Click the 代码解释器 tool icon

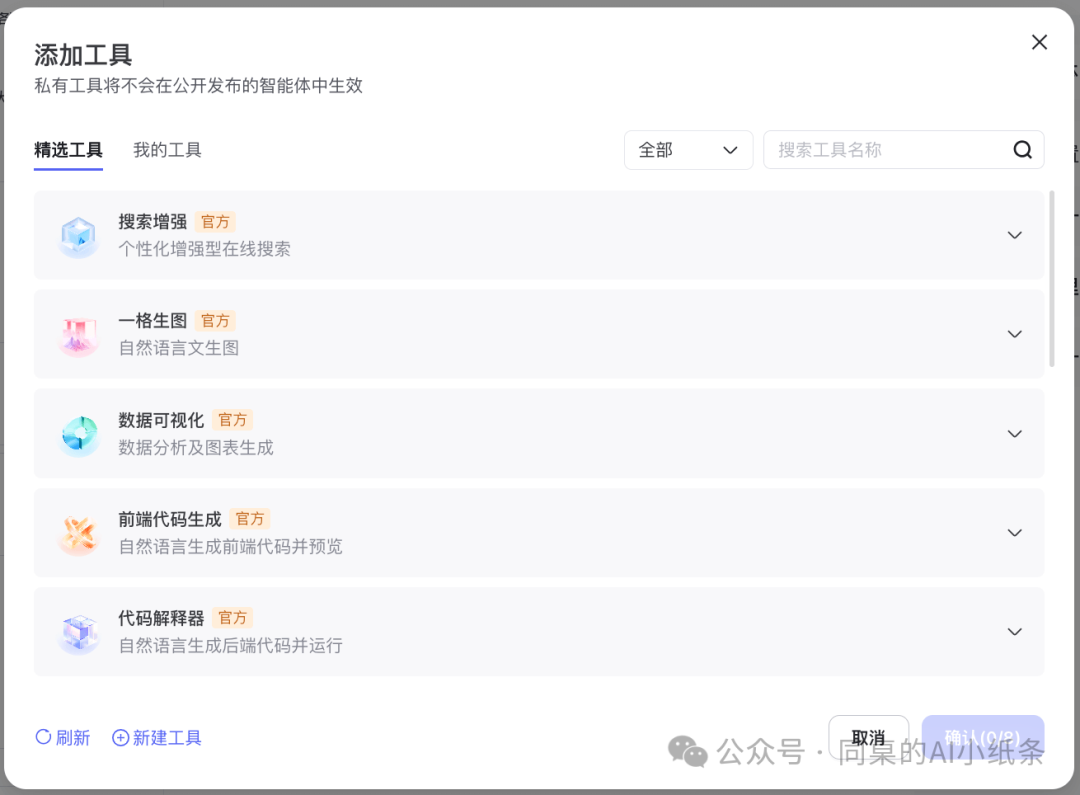[x=79, y=631]
